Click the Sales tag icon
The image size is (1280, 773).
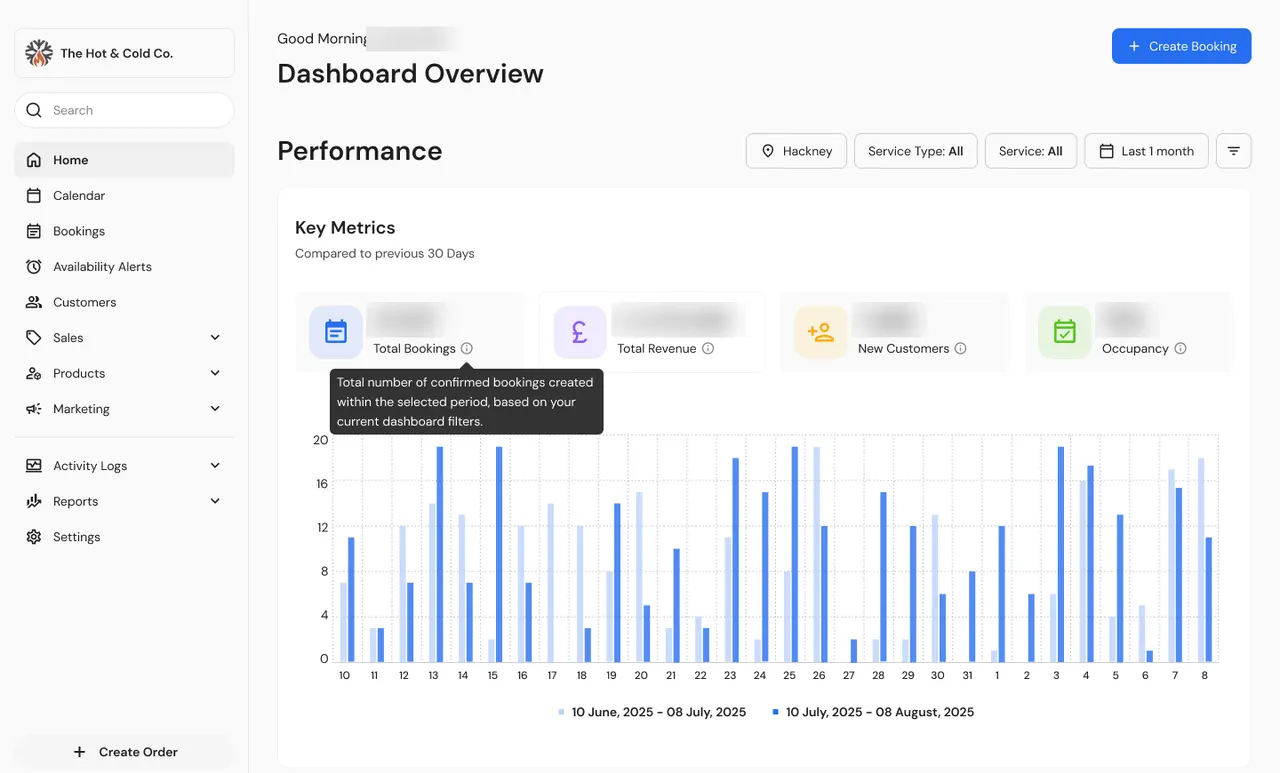pos(34,338)
